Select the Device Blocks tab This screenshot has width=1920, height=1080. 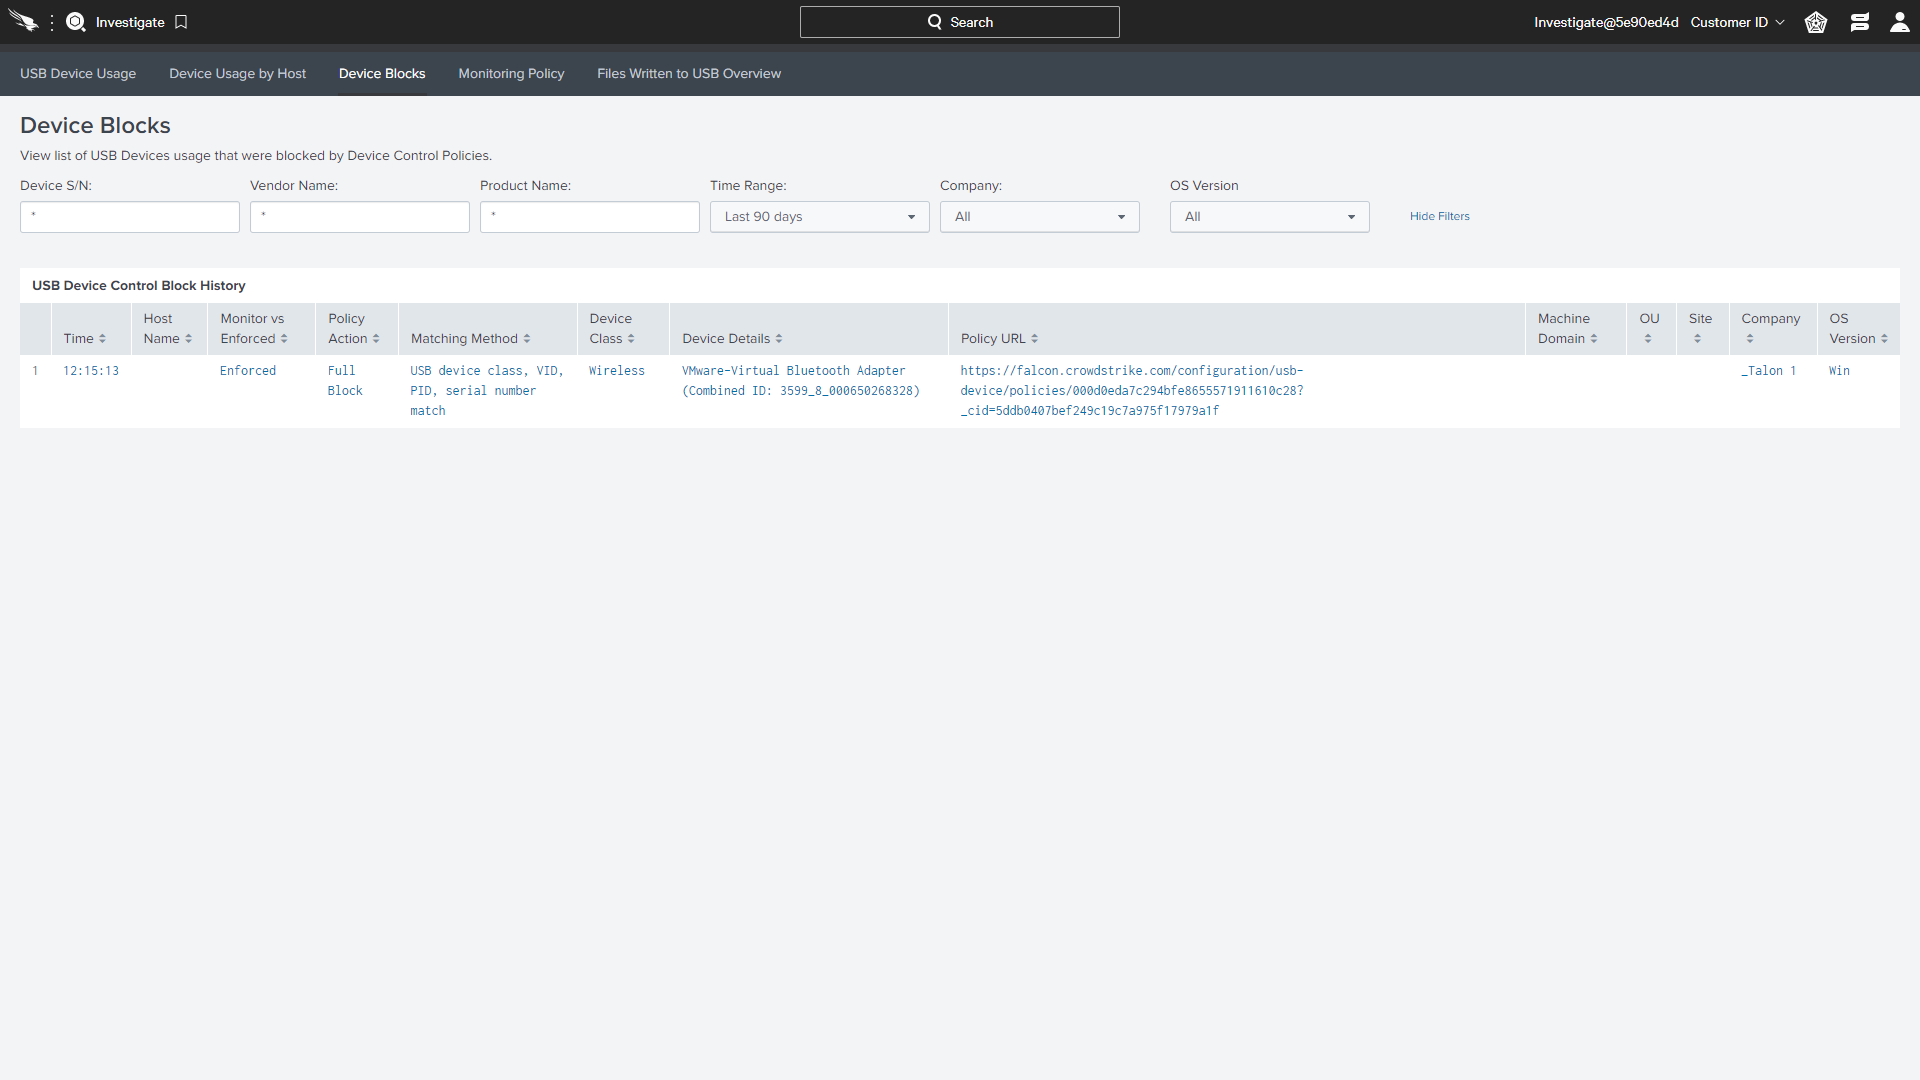[382, 74]
